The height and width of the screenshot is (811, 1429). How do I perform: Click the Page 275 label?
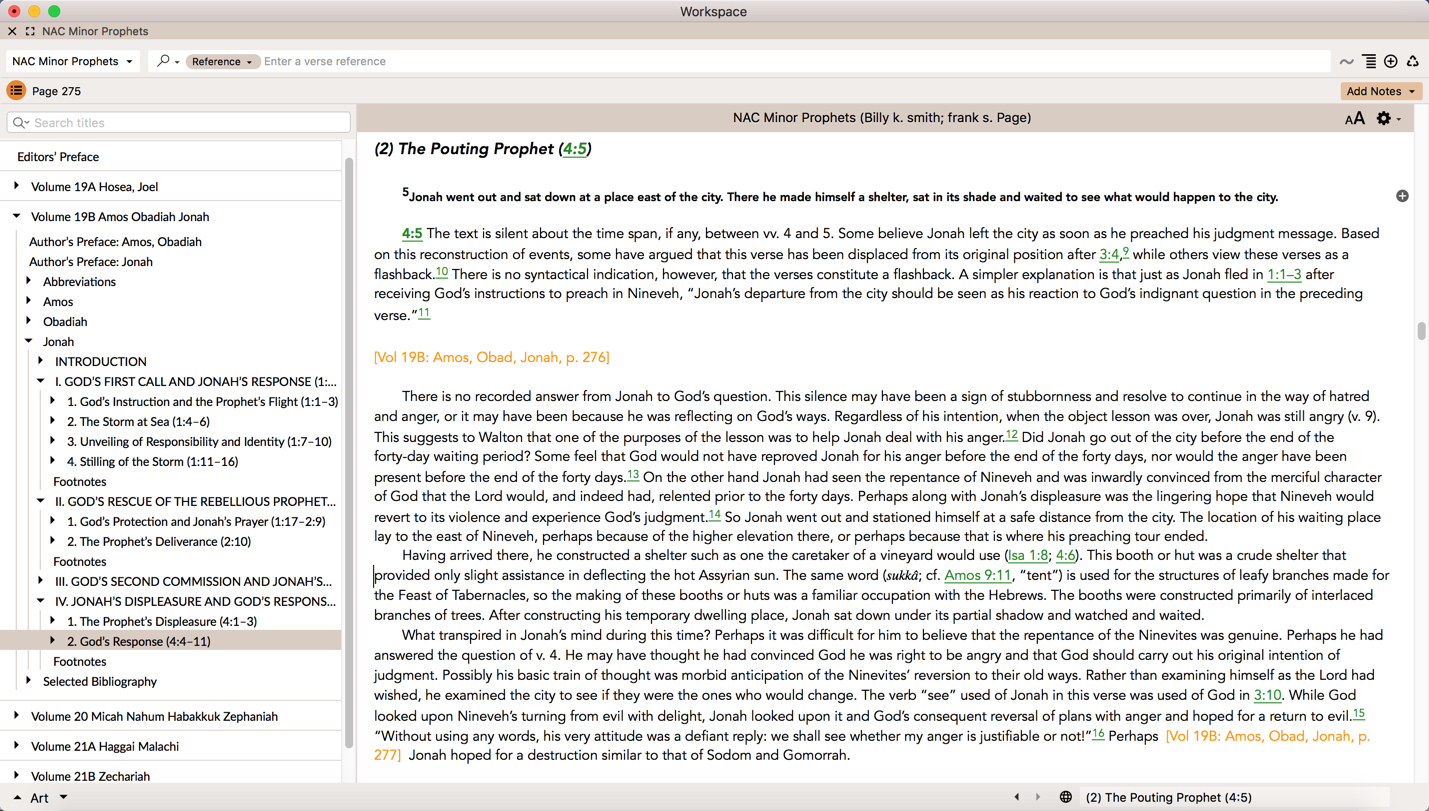point(56,91)
